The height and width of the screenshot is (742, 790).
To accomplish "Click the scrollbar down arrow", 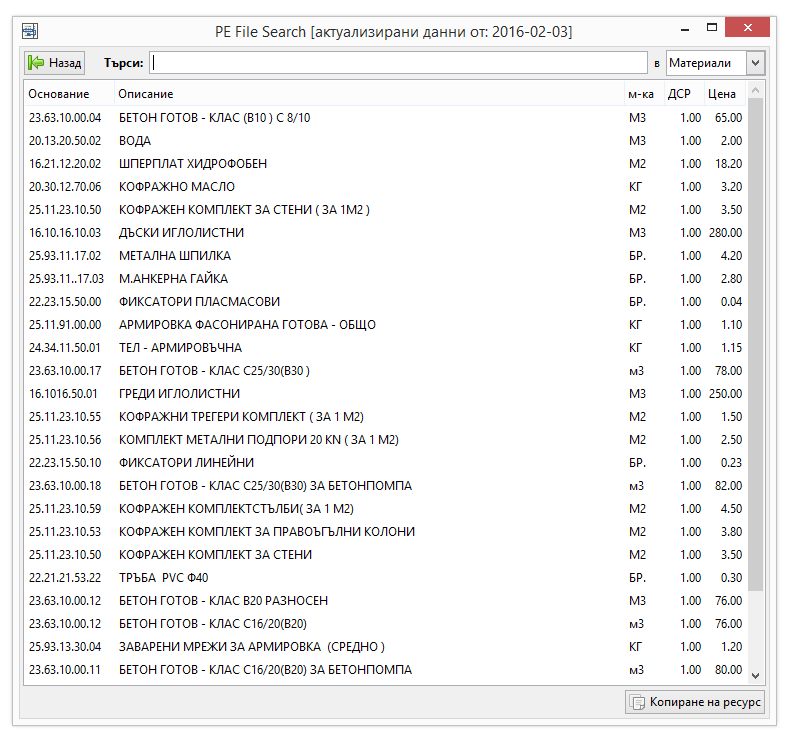I will (x=755, y=676).
